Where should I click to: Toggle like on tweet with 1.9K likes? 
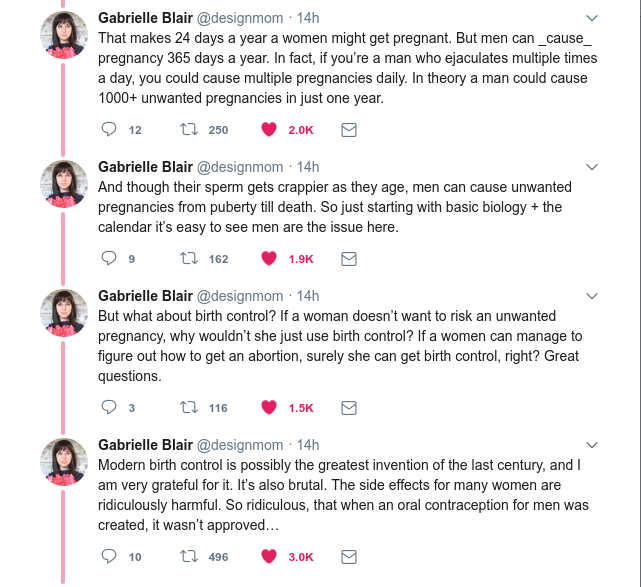click(269, 259)
